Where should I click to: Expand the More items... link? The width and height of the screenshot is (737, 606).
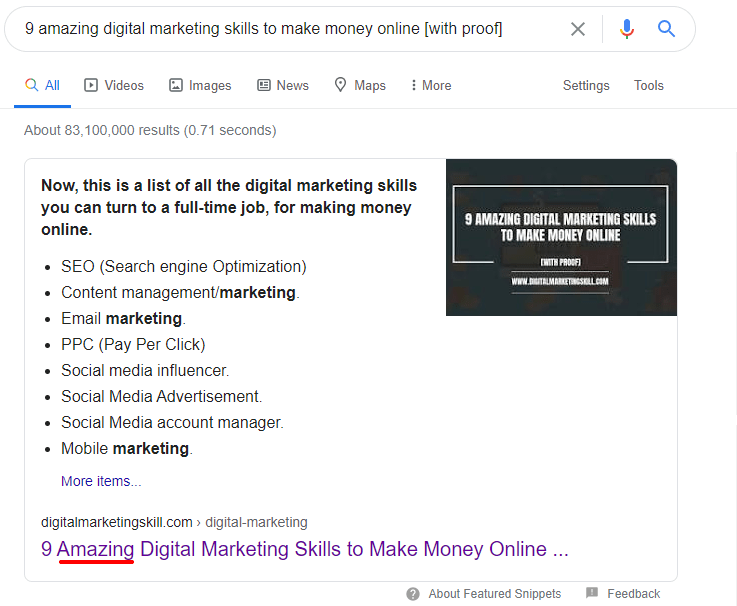coord(101,481)
